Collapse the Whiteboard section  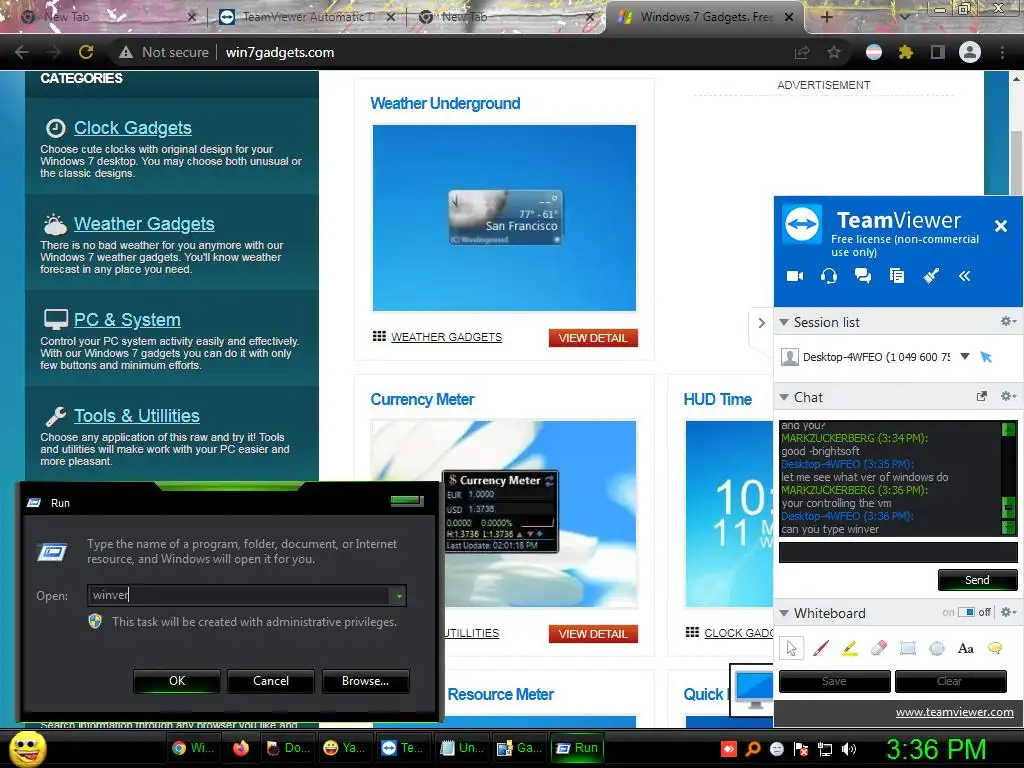(x=784, y=613)
